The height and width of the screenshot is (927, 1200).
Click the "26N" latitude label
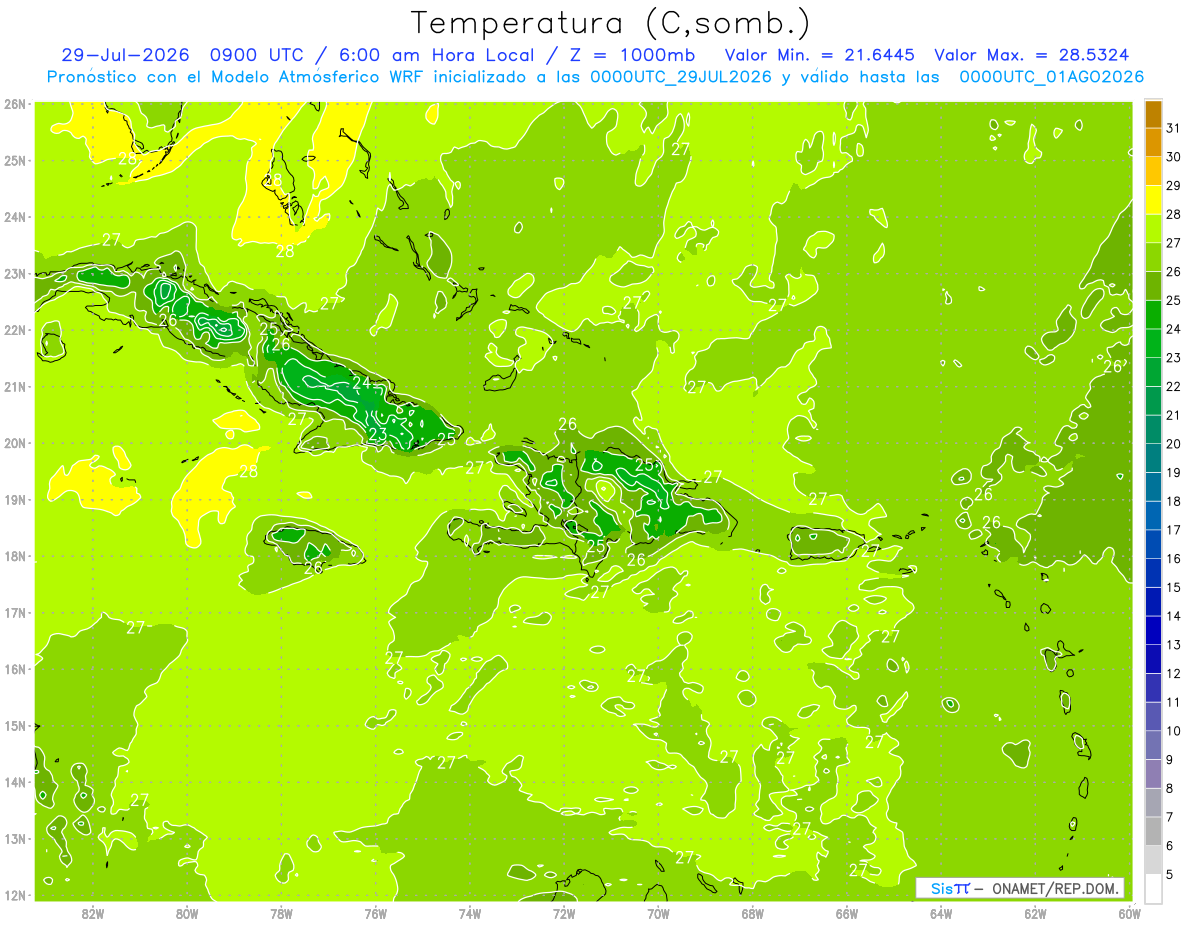[15, 104]
